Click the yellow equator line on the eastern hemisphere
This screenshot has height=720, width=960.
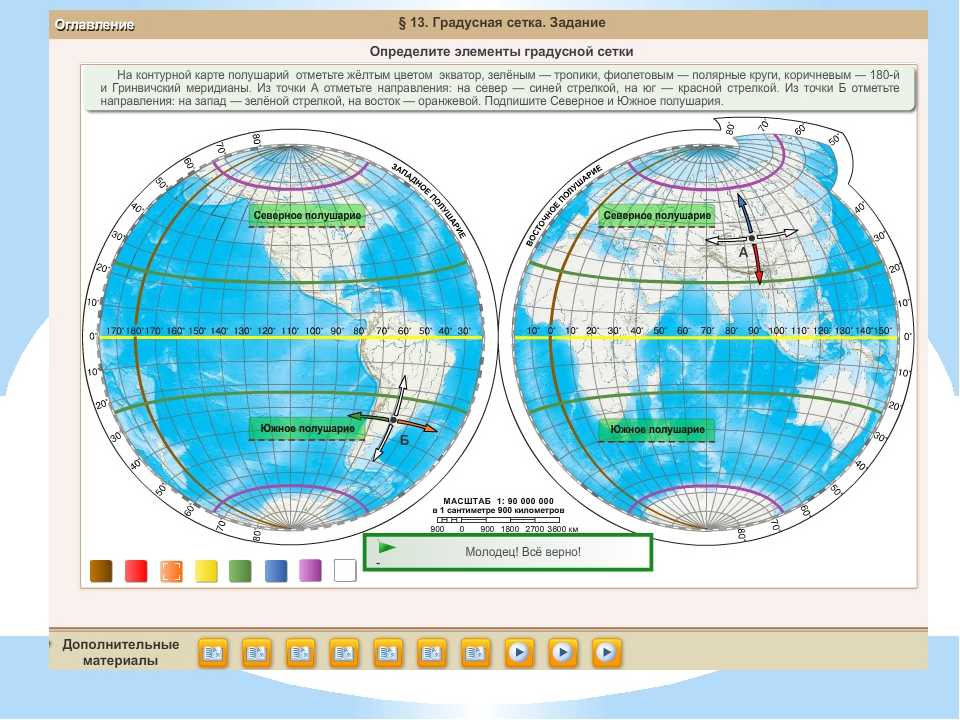(x=704, y=338)
